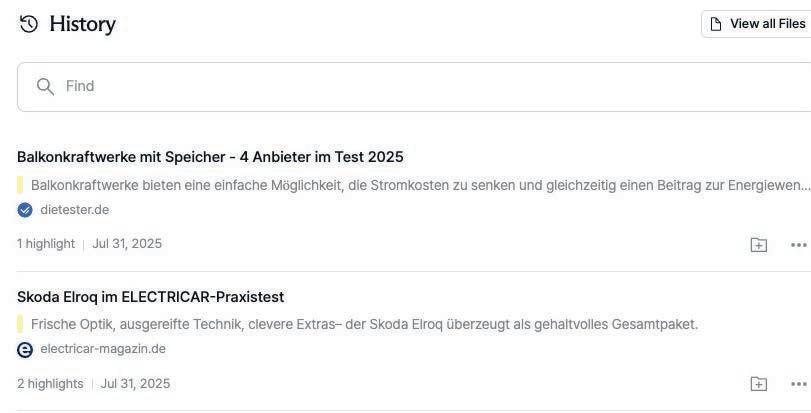
Task: Click the History clock icon
Action: (29, 24)
